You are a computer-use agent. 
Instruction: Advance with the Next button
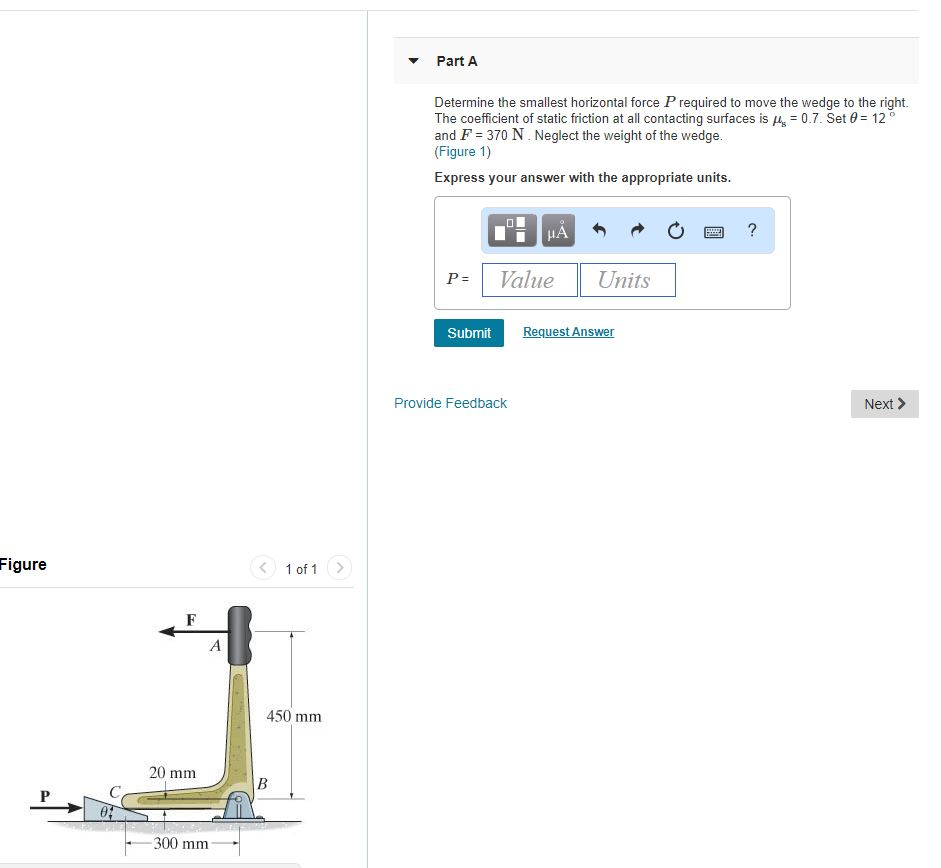pyautogui.click(x=883, y=404)
